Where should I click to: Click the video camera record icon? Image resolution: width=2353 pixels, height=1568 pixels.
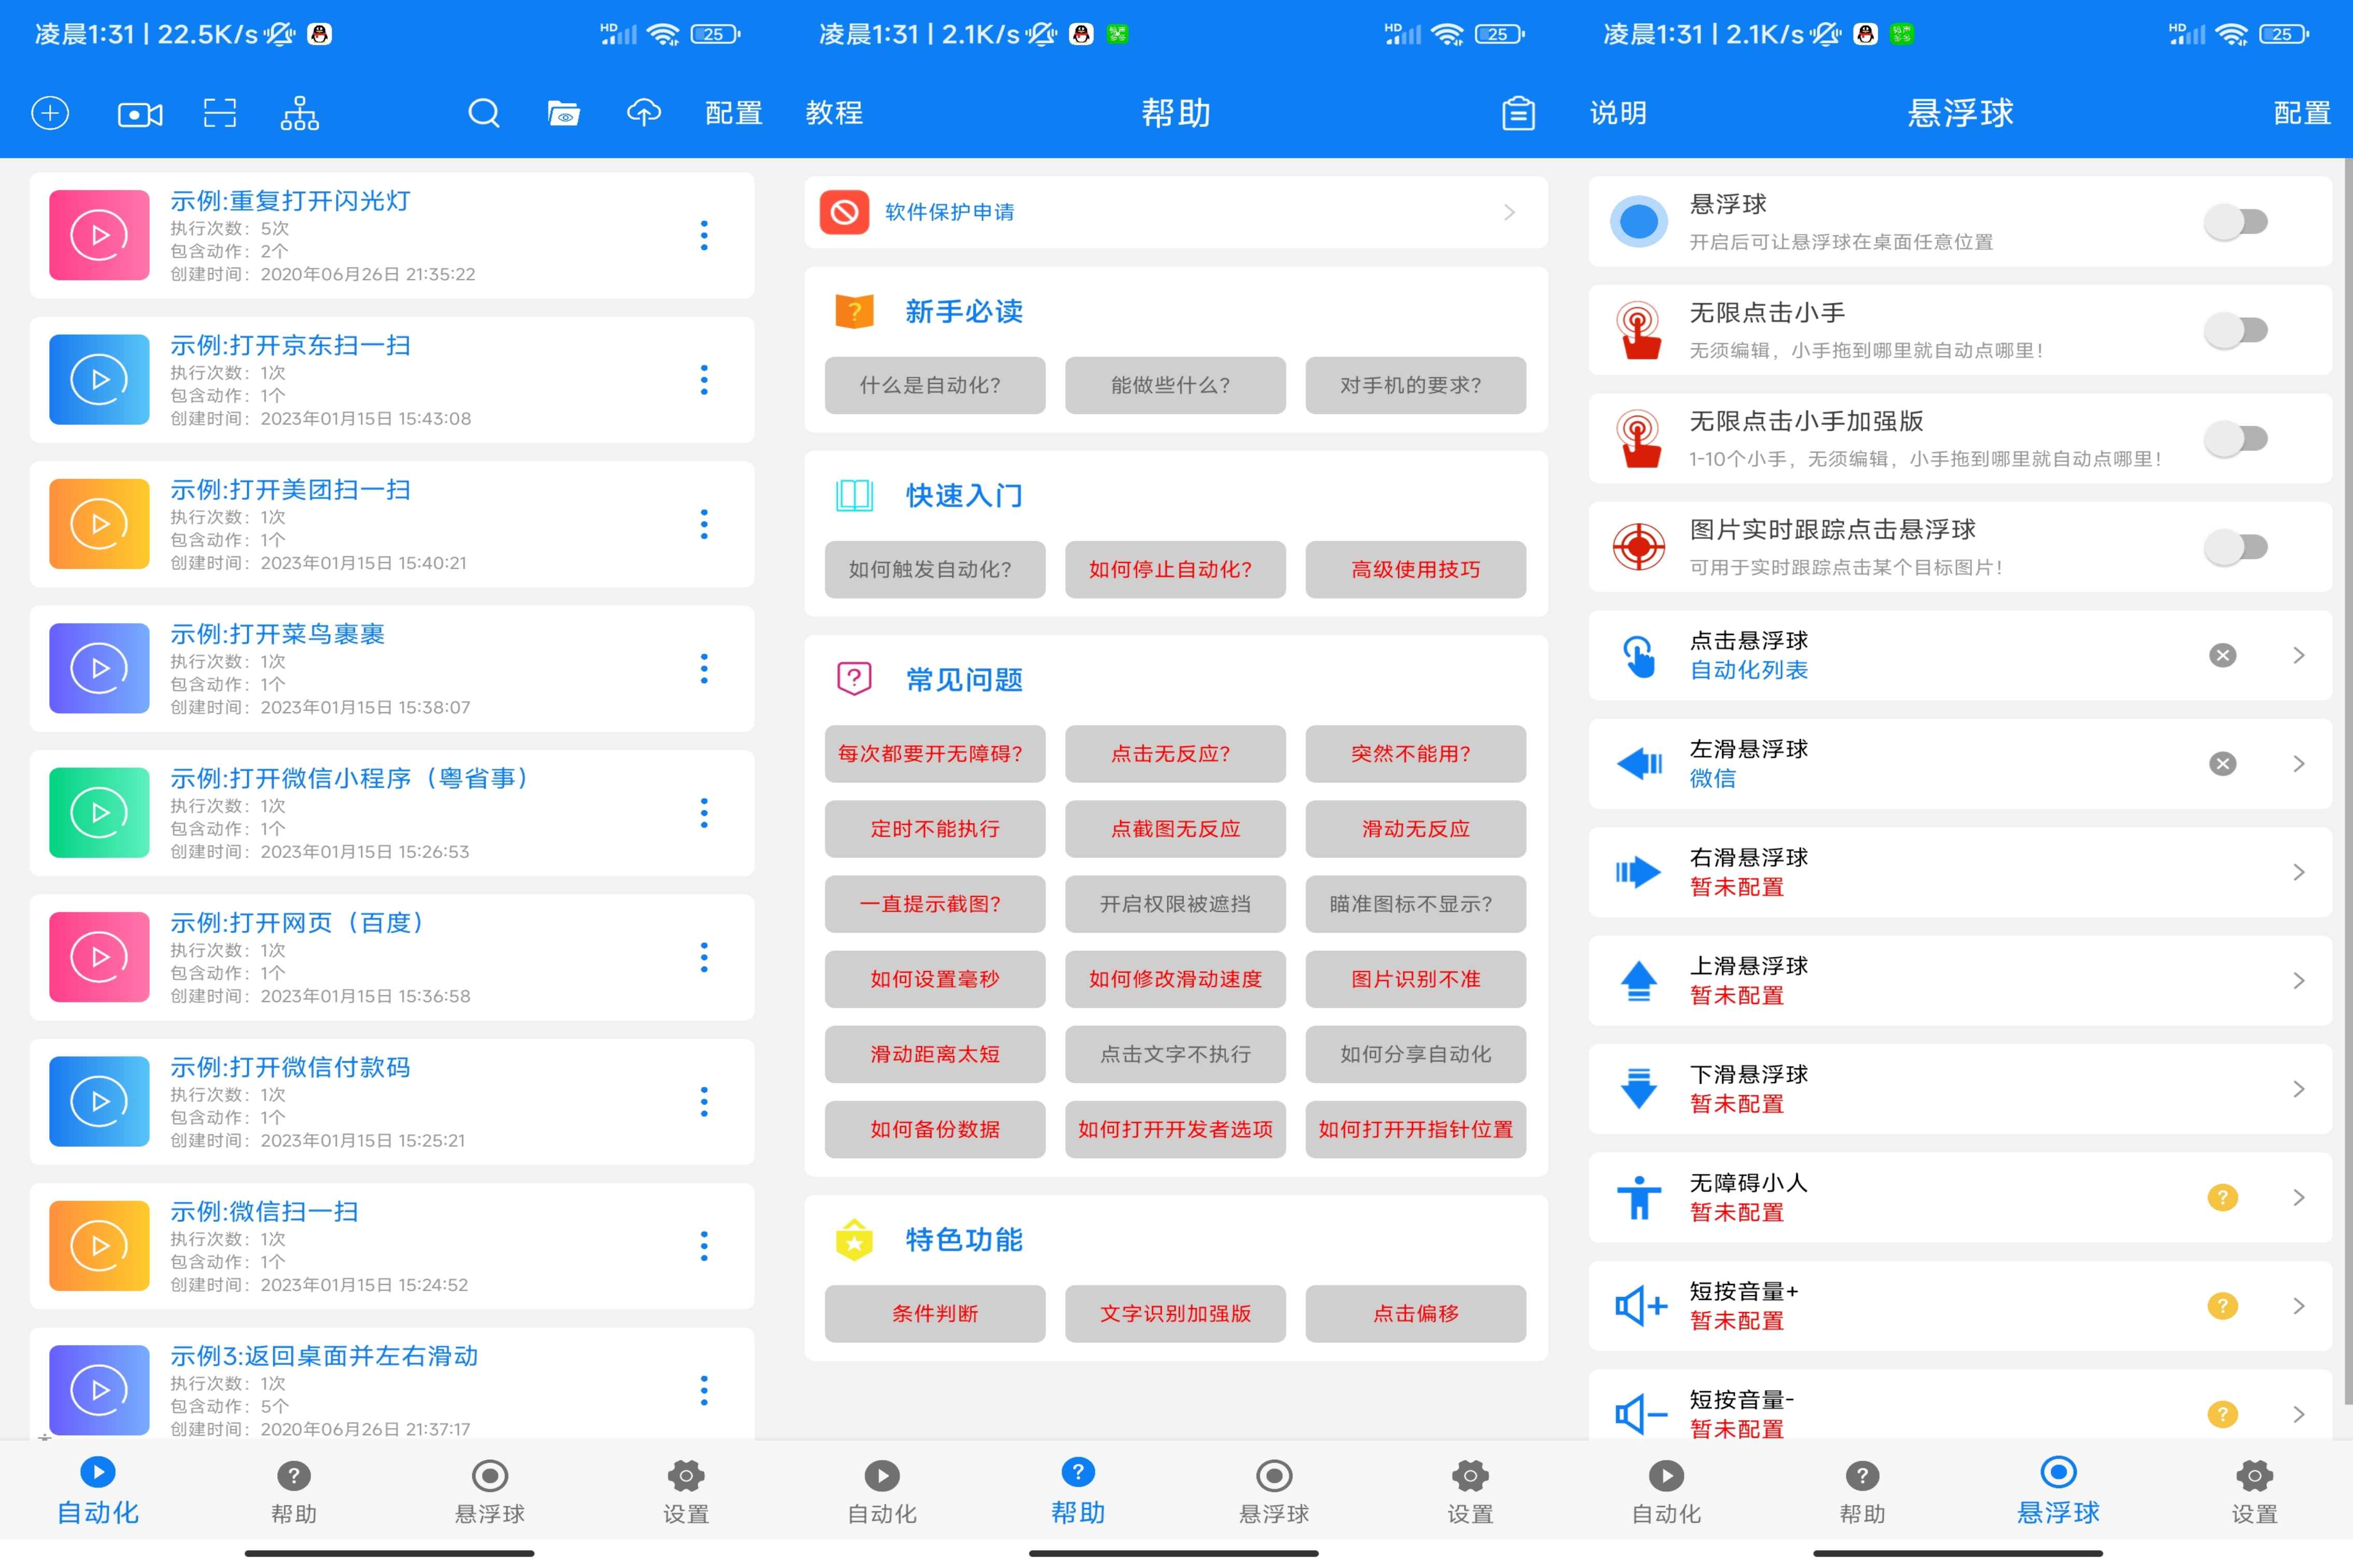coord(140,114)
